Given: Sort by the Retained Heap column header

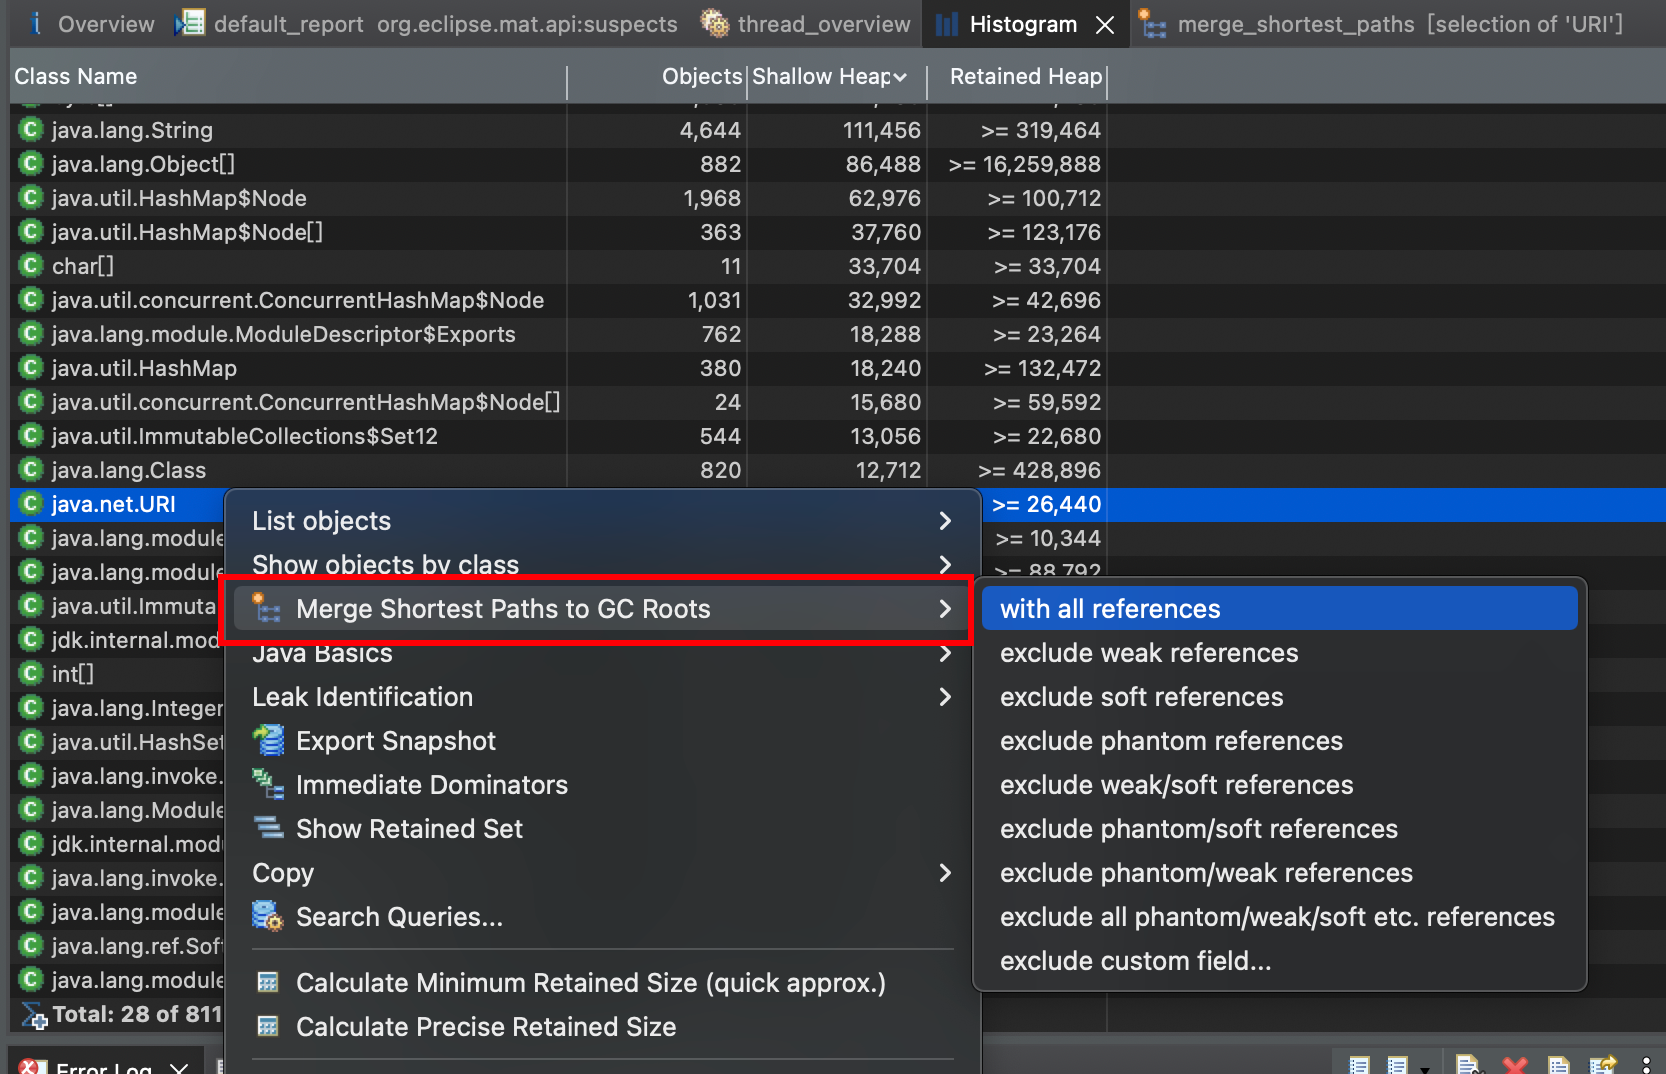Looking at the screenshot, I should point(1018,77).
